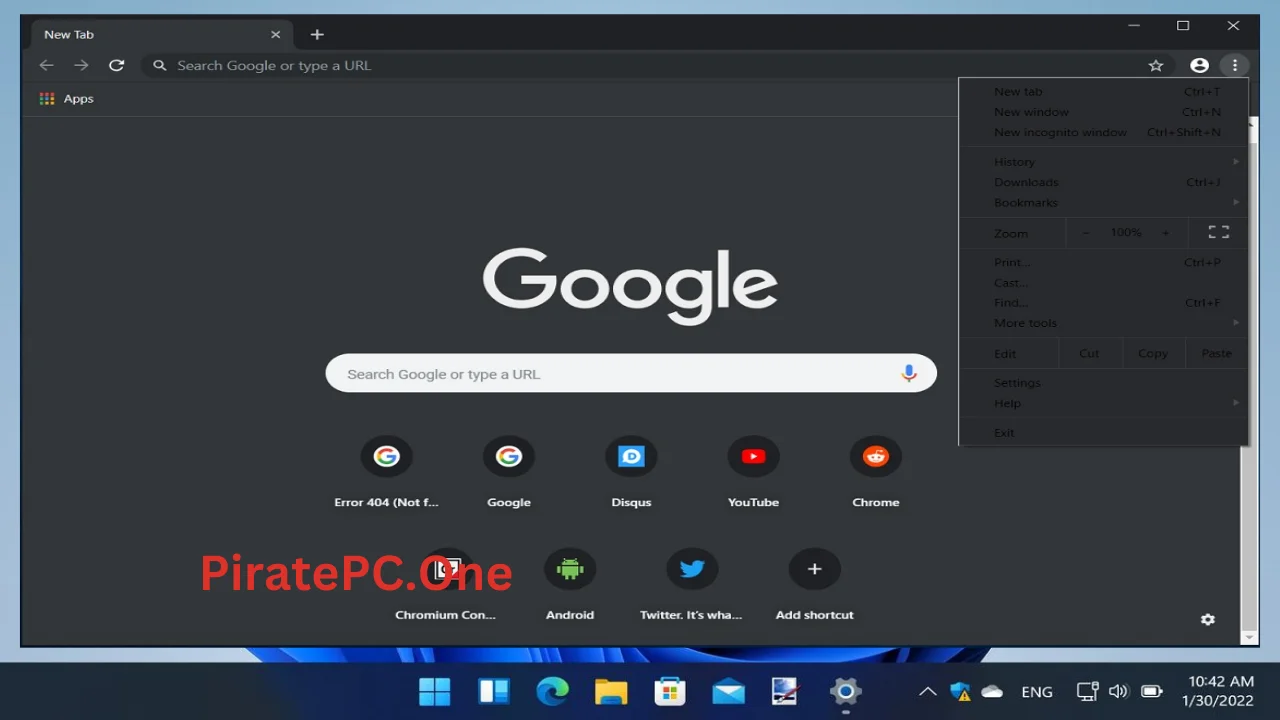Open the Disqus shortcut tile

(631, 473)
